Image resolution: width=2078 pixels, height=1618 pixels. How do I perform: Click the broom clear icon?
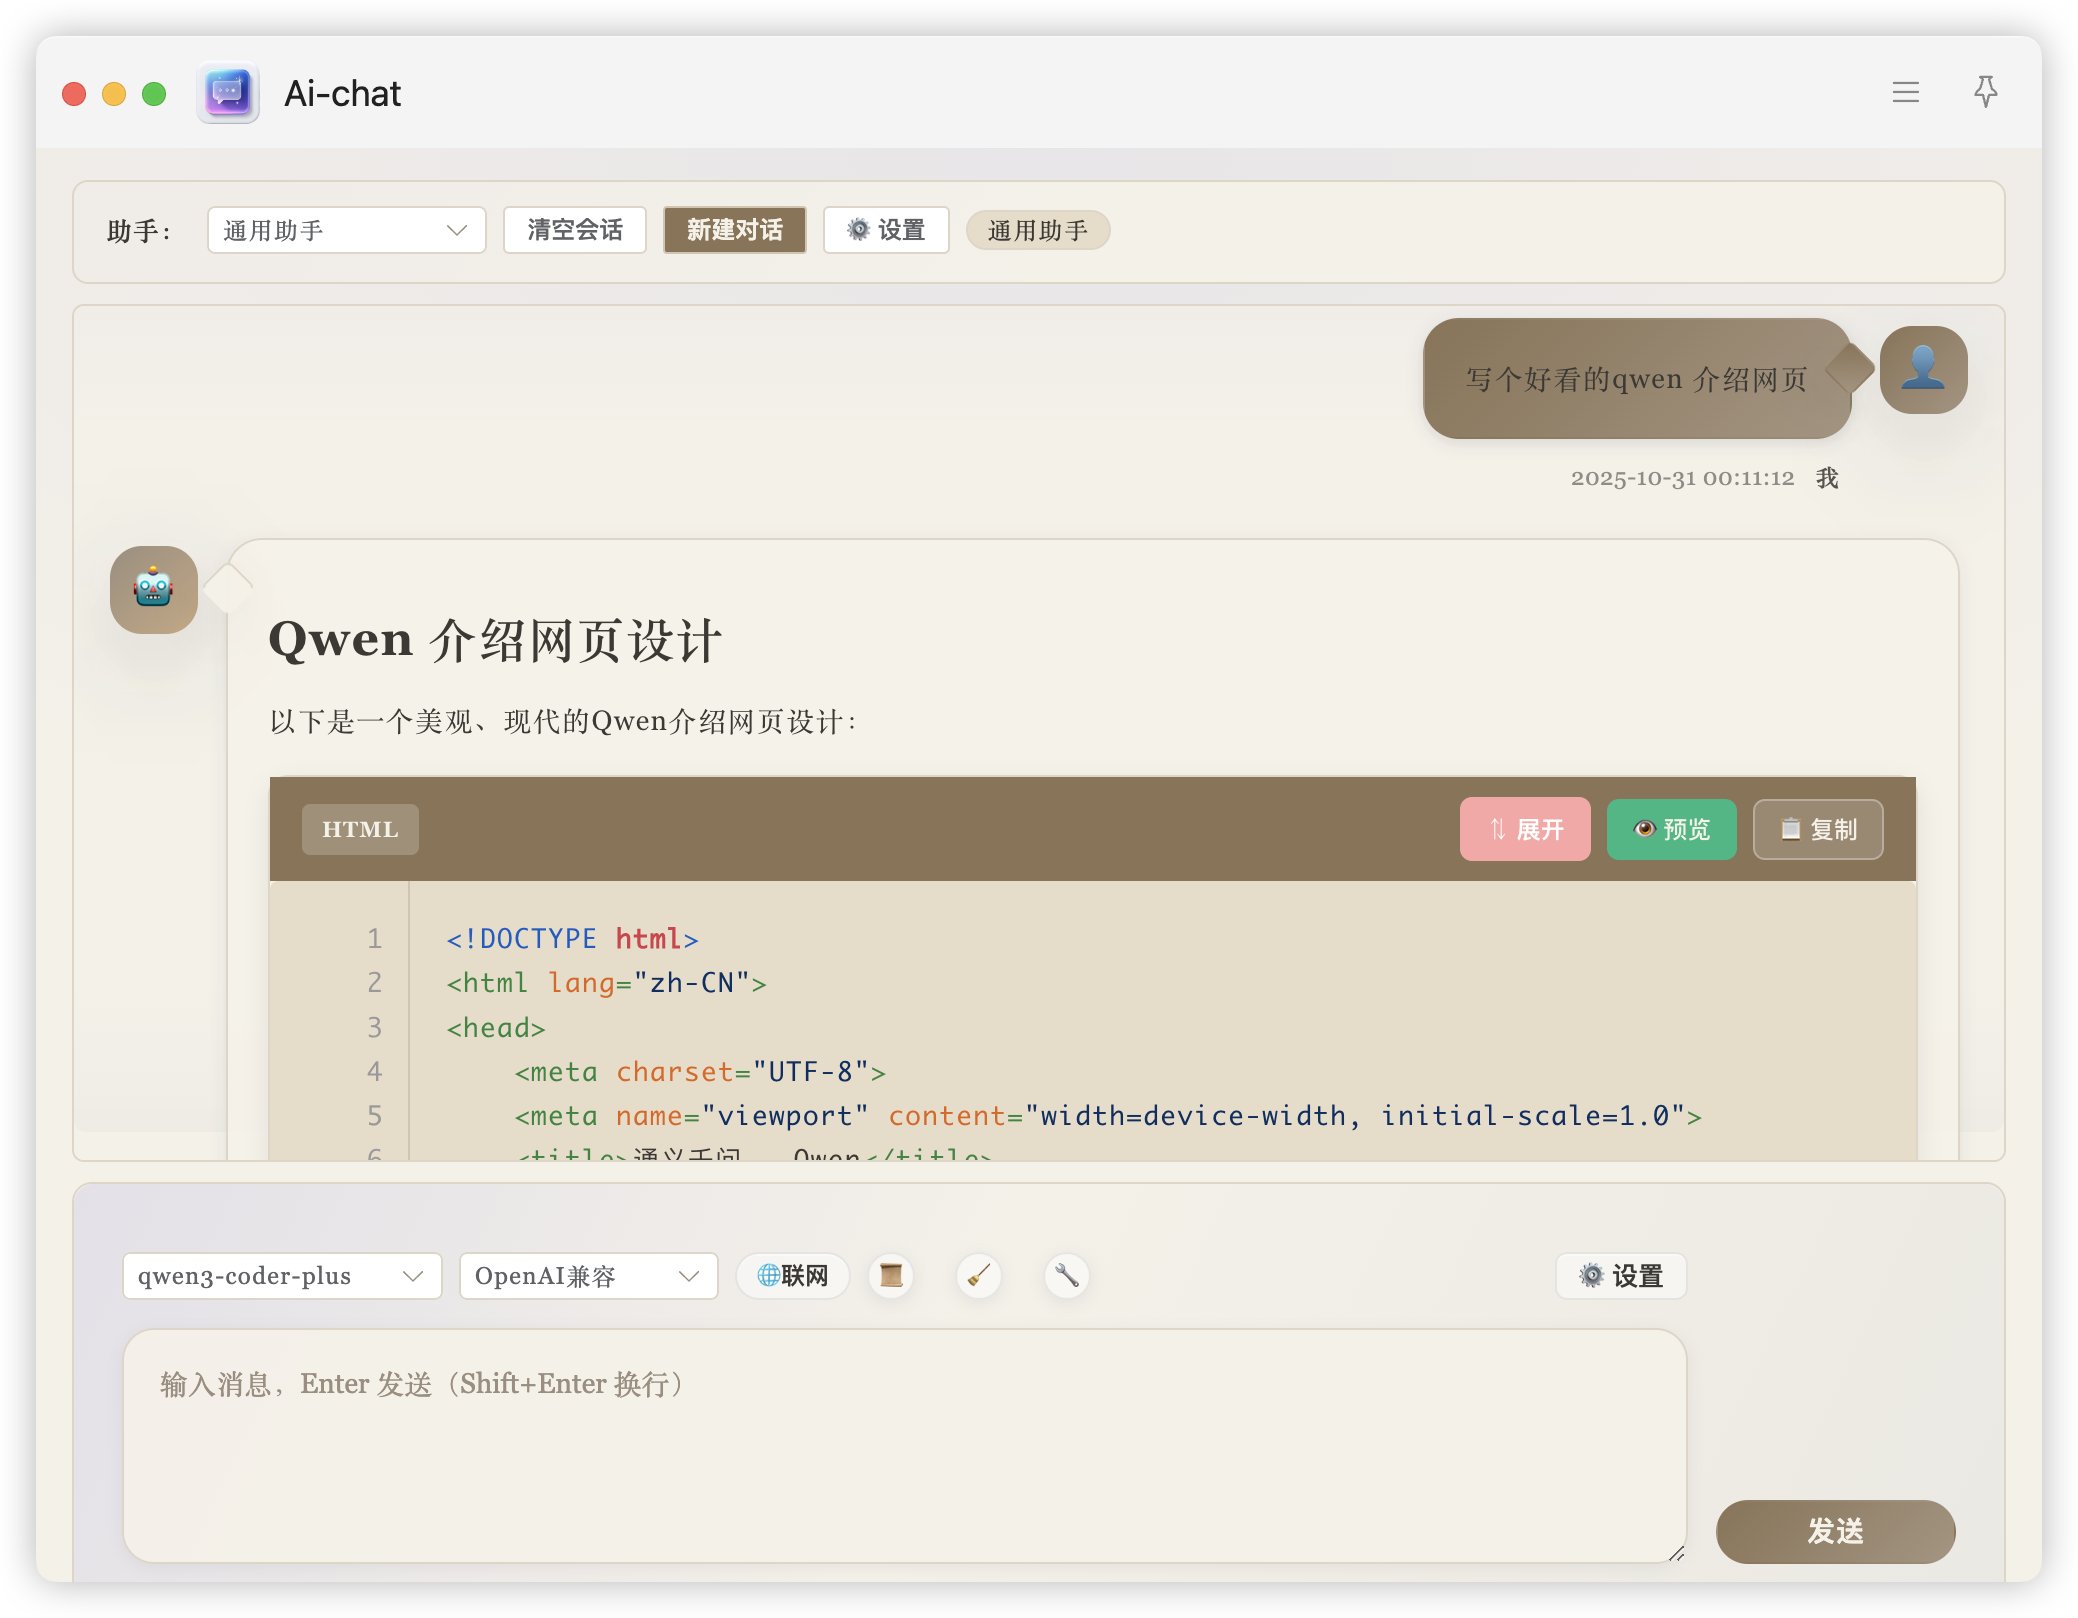coord(978,1276)
